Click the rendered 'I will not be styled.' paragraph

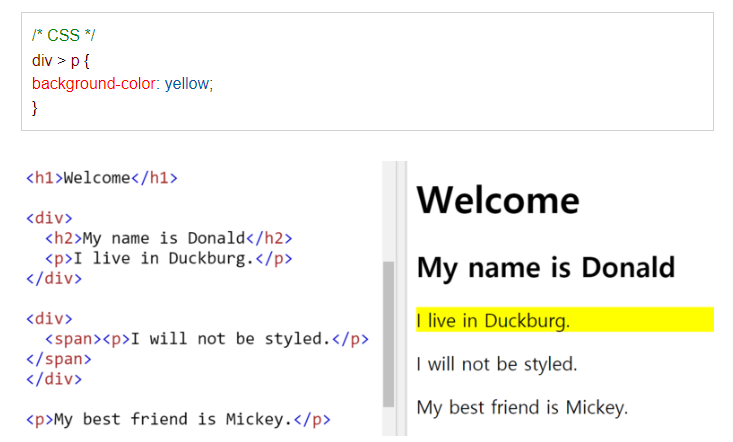pyautogui.click(x=497, y=364)
